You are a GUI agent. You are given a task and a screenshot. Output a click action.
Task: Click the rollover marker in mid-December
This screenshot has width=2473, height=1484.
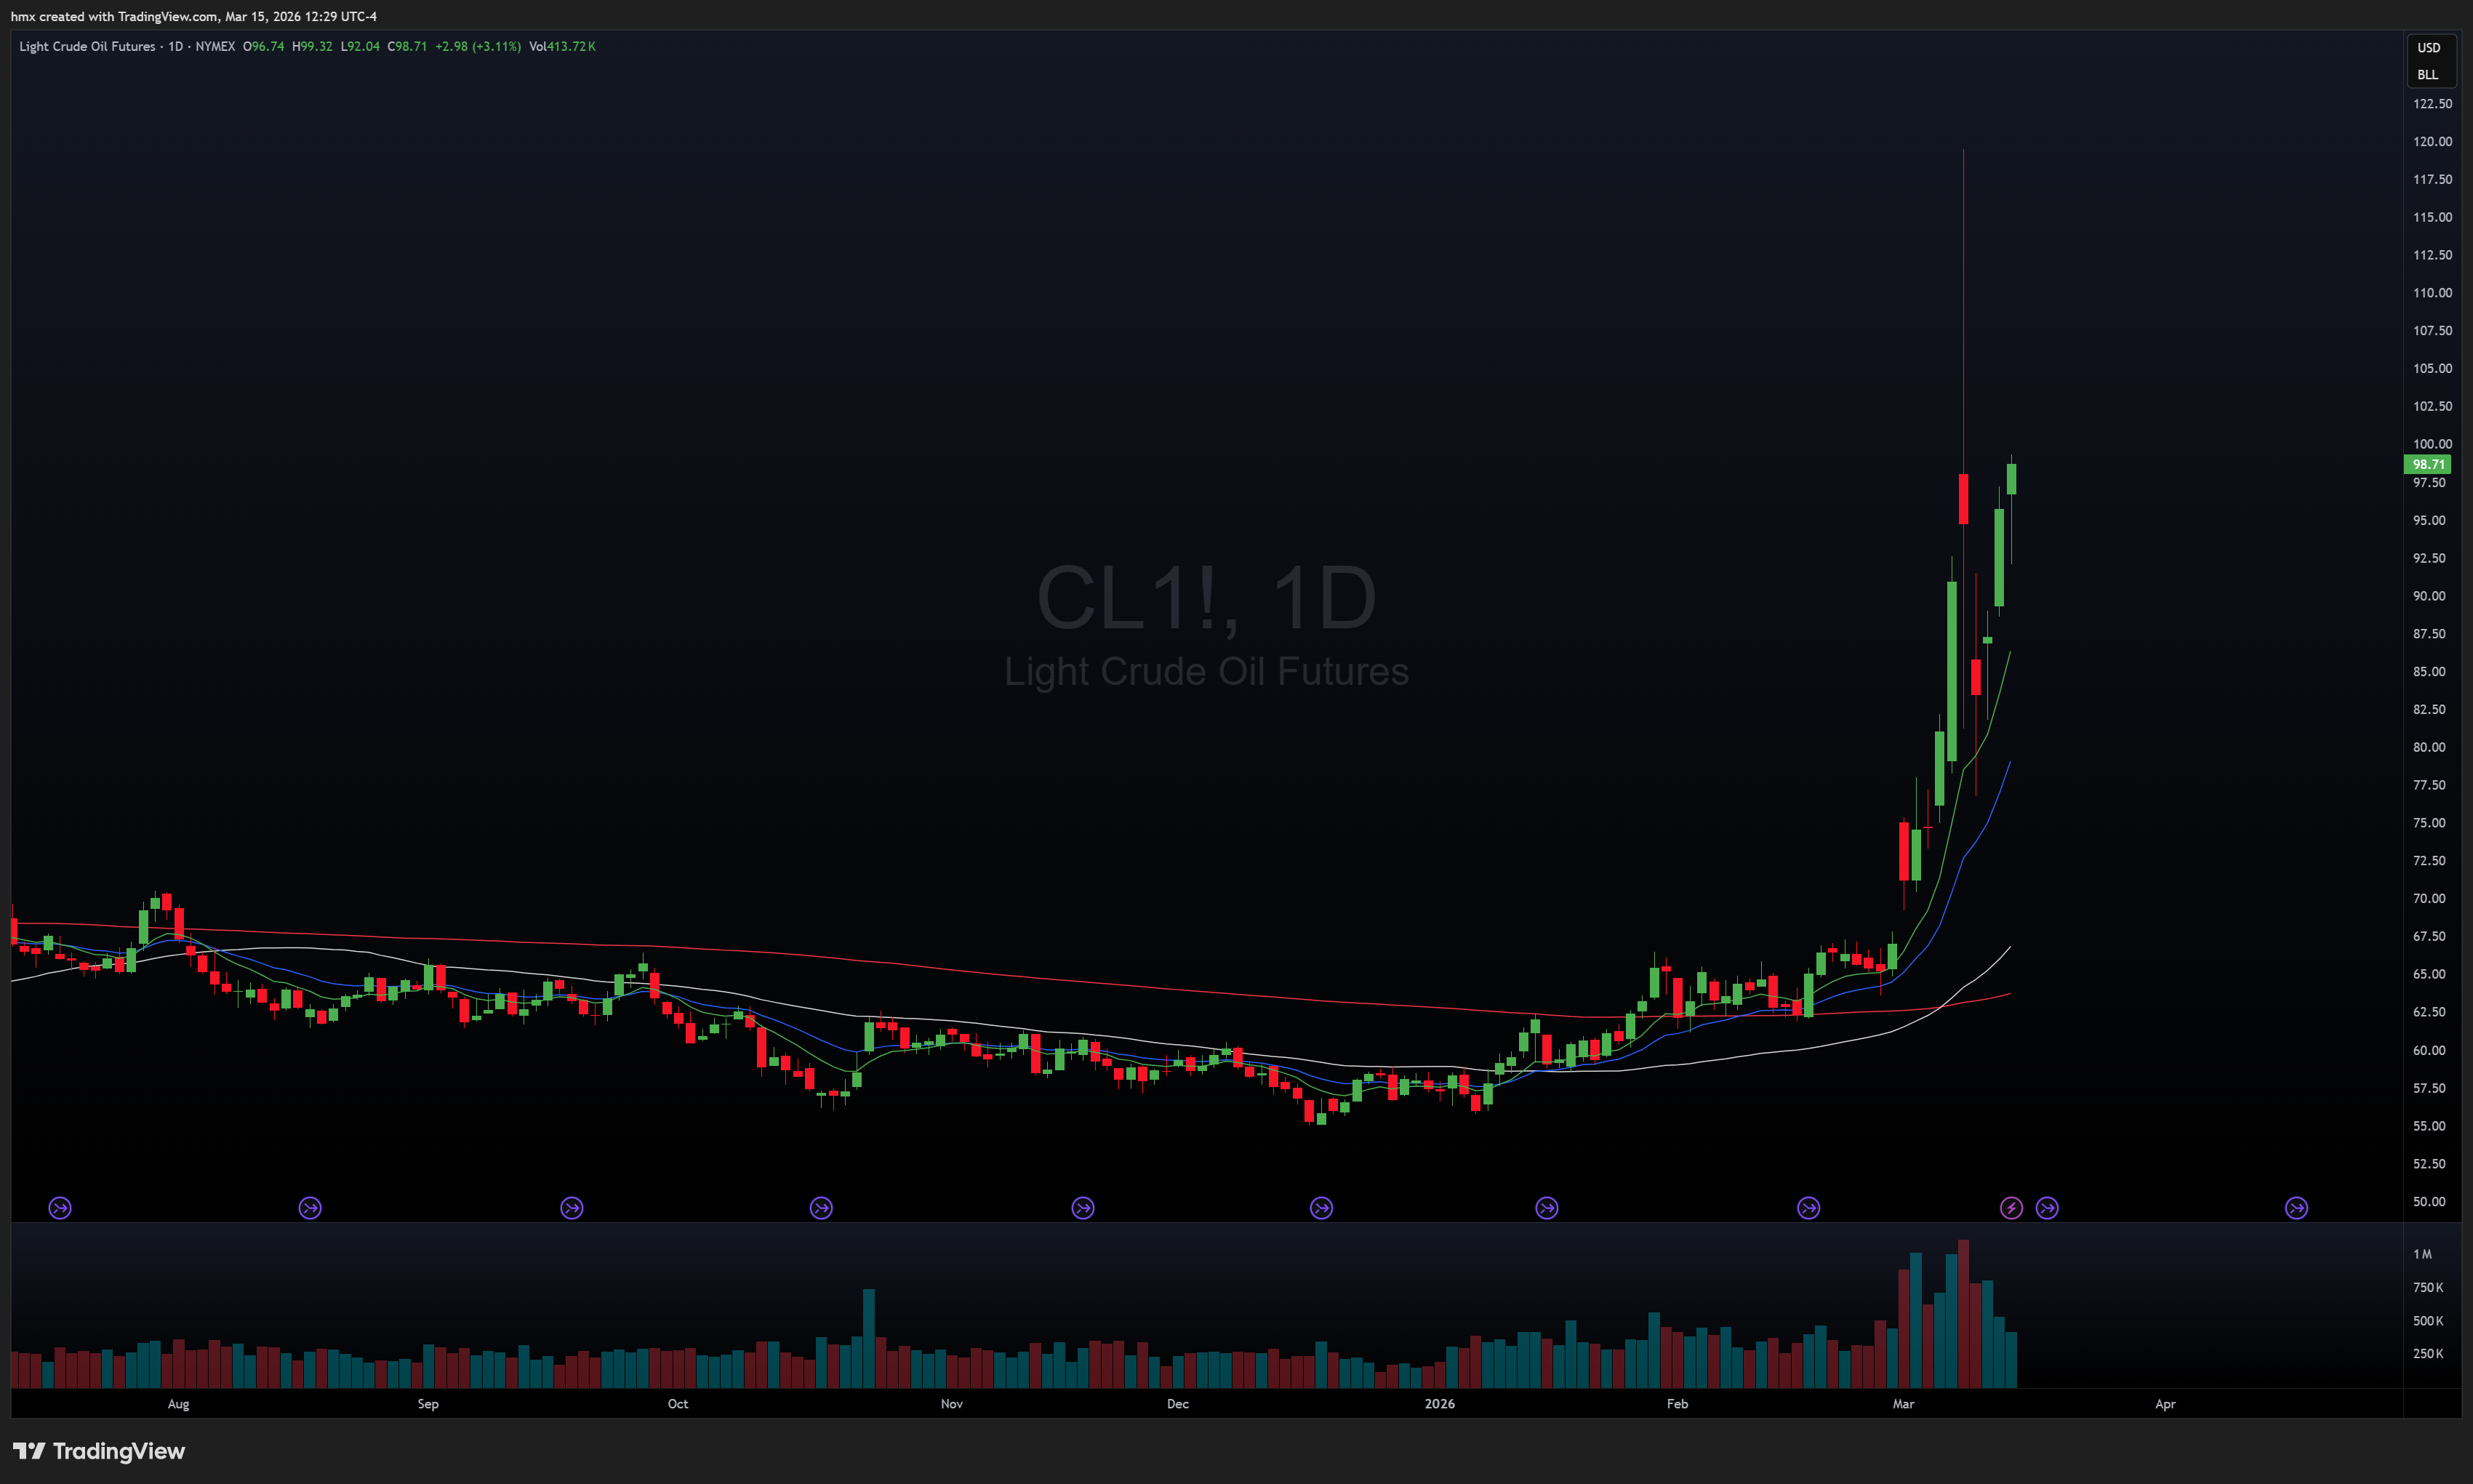(1321, 1208)
